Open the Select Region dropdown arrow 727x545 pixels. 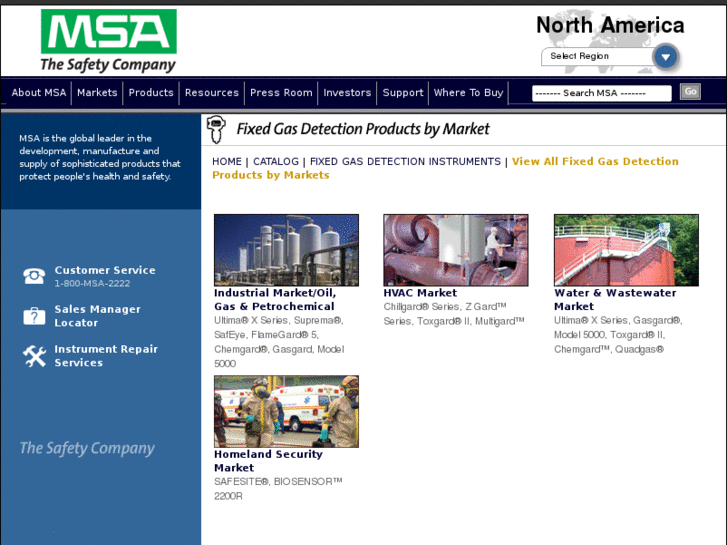coord(666,57)
